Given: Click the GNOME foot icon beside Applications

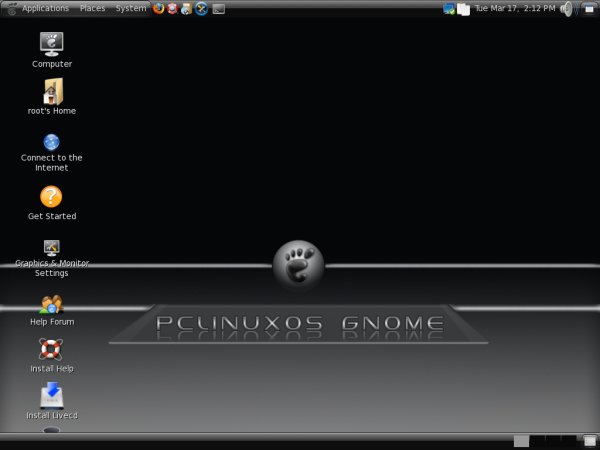Looking at the screenshot, I should pos(12,8).
